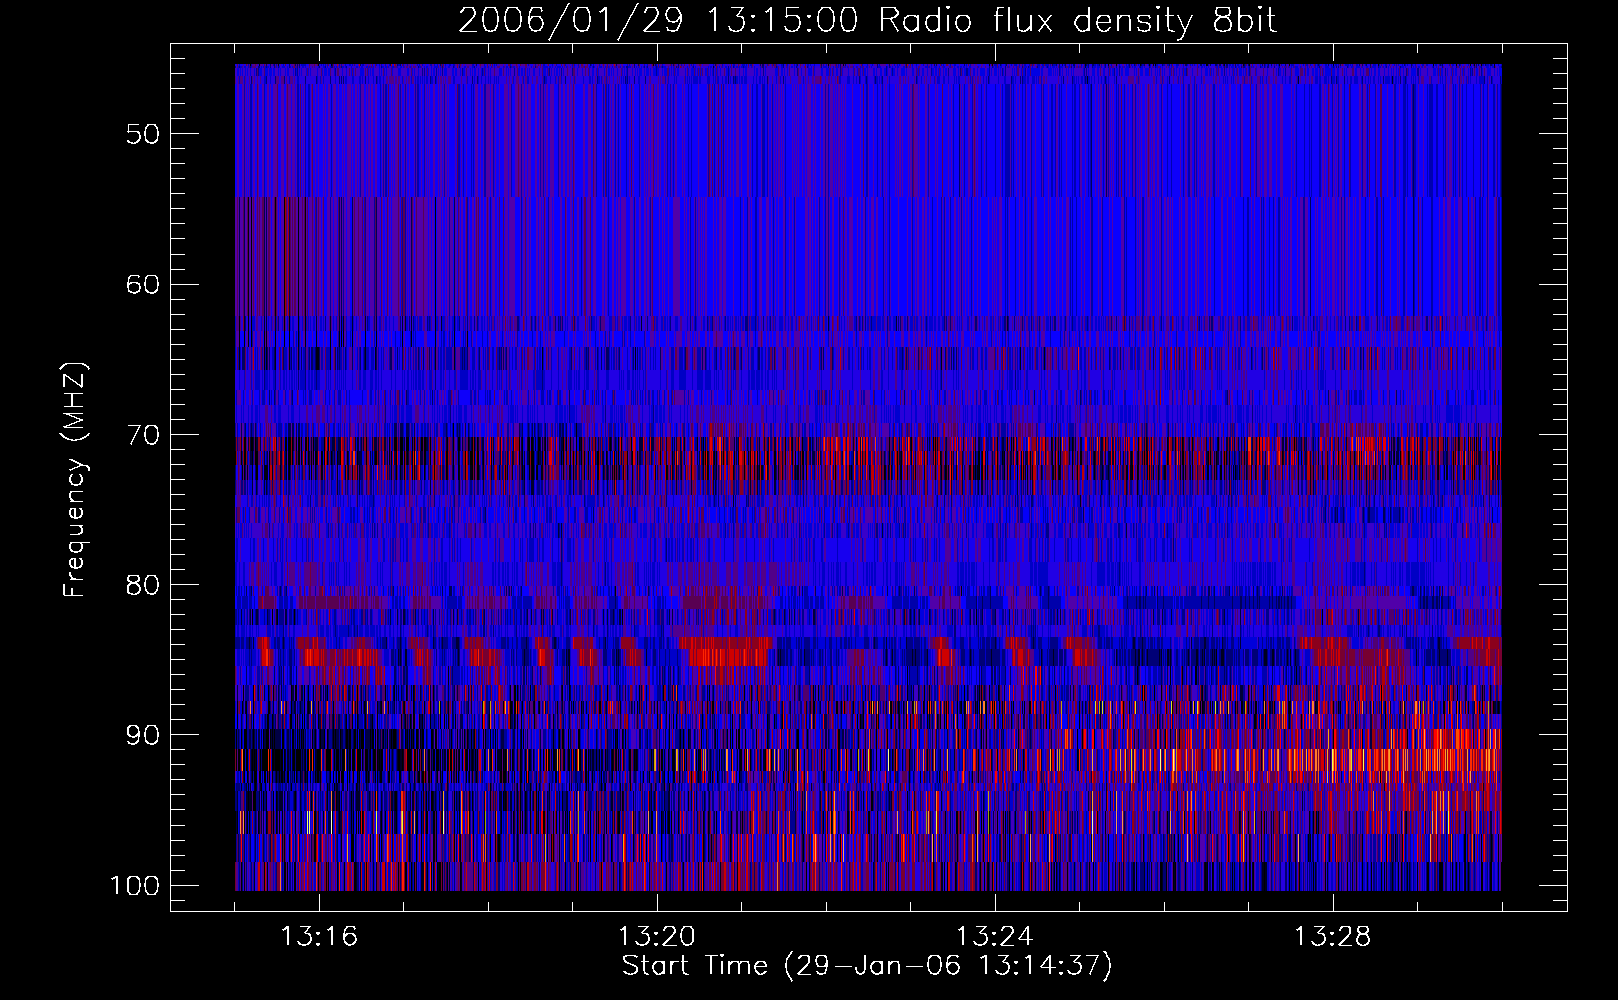The height and width of the screenshot is (1000, 1618).
Task: Click the plot title "2006/01/29 13:15:00 Radio flux density 8bit"
Action: (x=867, y=21)
